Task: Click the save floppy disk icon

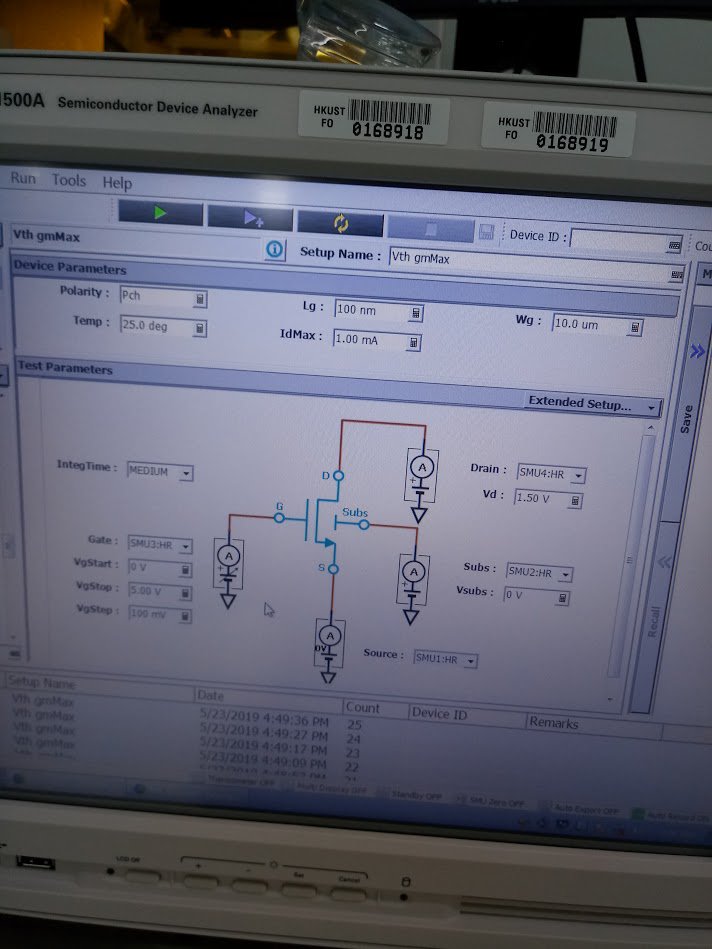Action: point(486,232)
